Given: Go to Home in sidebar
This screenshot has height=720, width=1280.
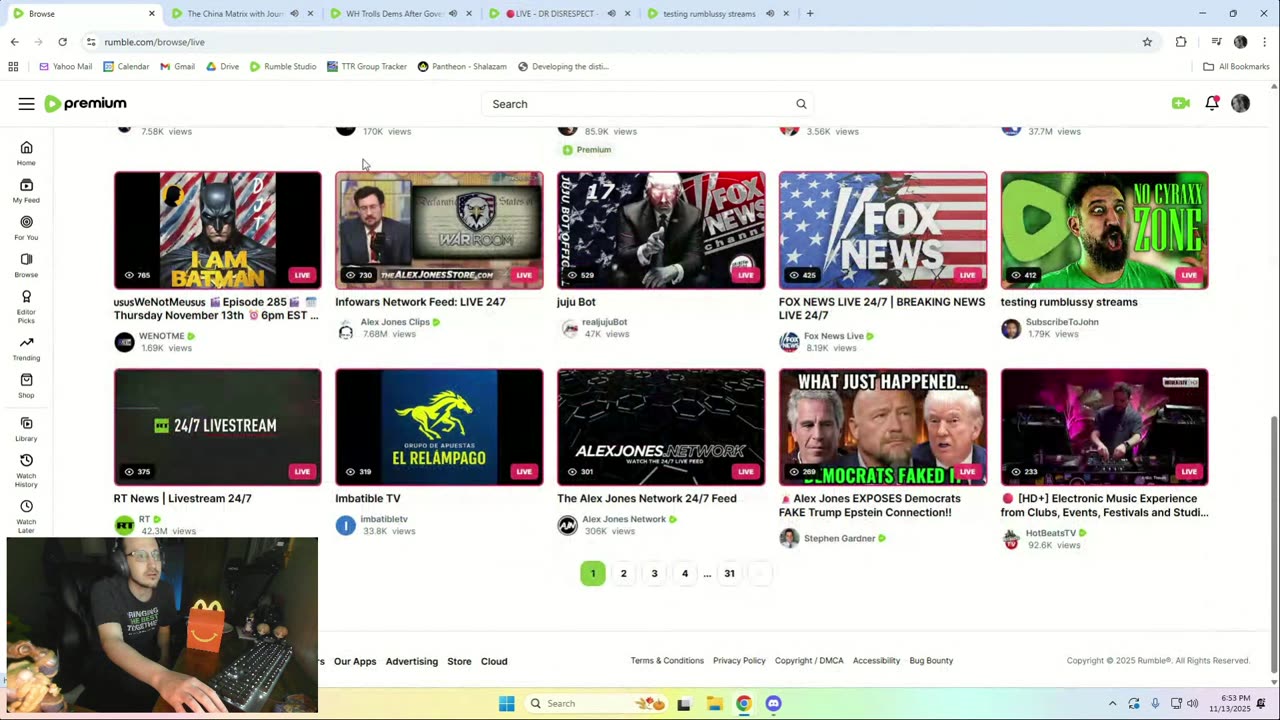Looking at the screenshot, I should [26, 153].
